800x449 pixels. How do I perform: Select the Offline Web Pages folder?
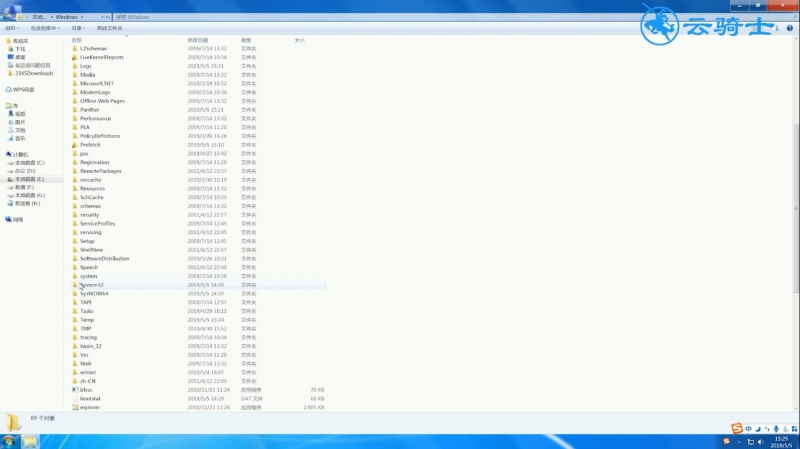(x=103, y=101)
